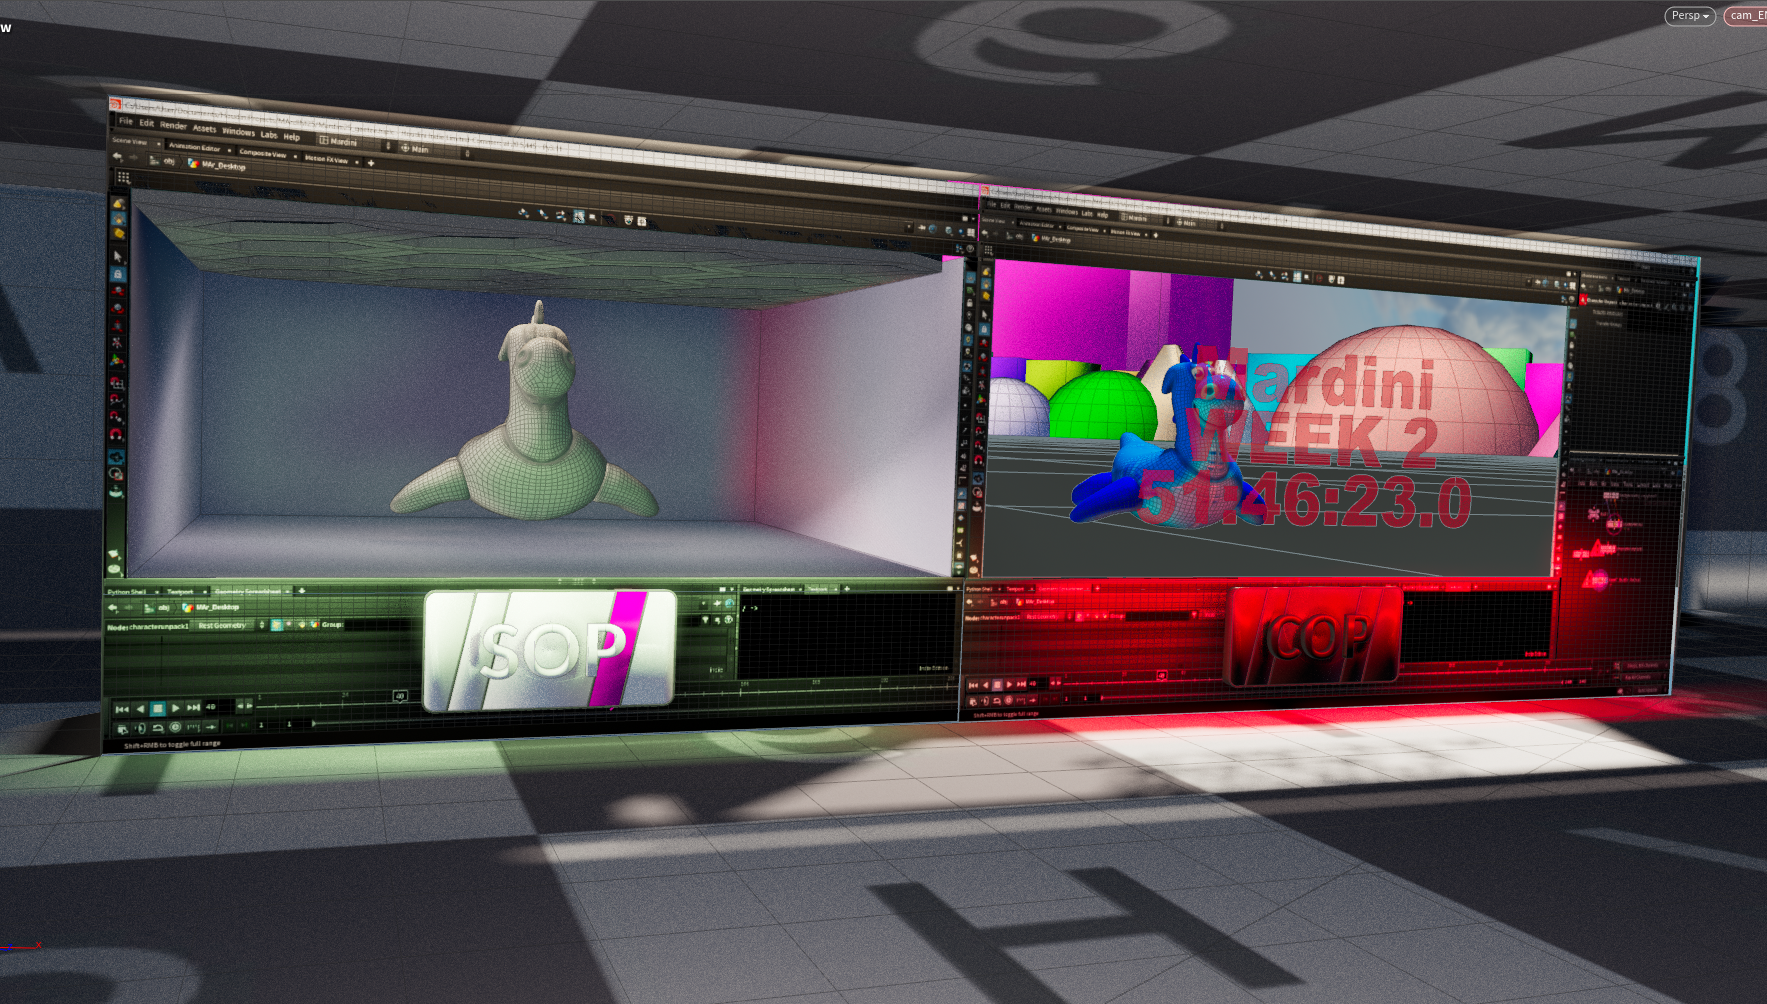This screenshot has width=1767, height=1004.
Task: Open File menu in right Houdini window
Action: point(992,205)
